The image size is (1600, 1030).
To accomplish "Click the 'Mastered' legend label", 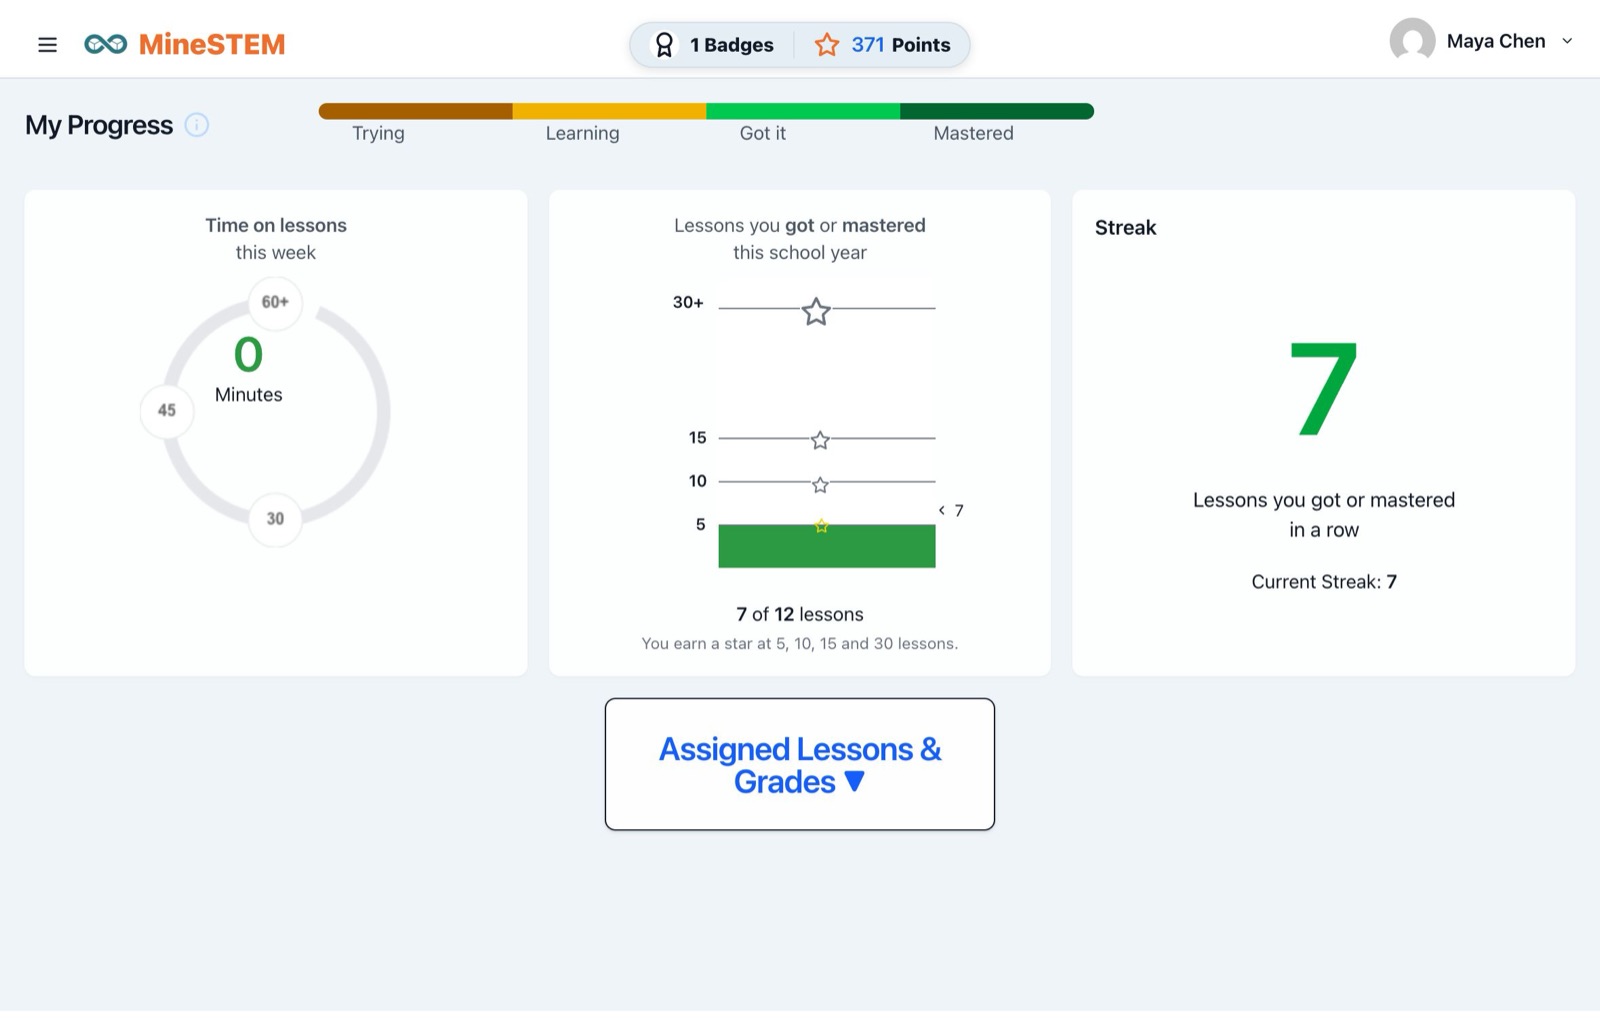I will 973,133.
